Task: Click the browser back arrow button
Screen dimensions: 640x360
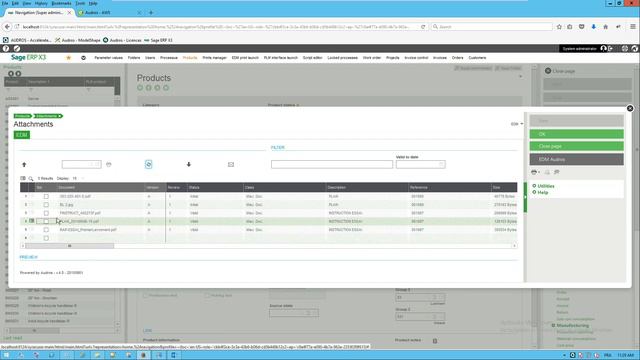Action: pos(7,27)
